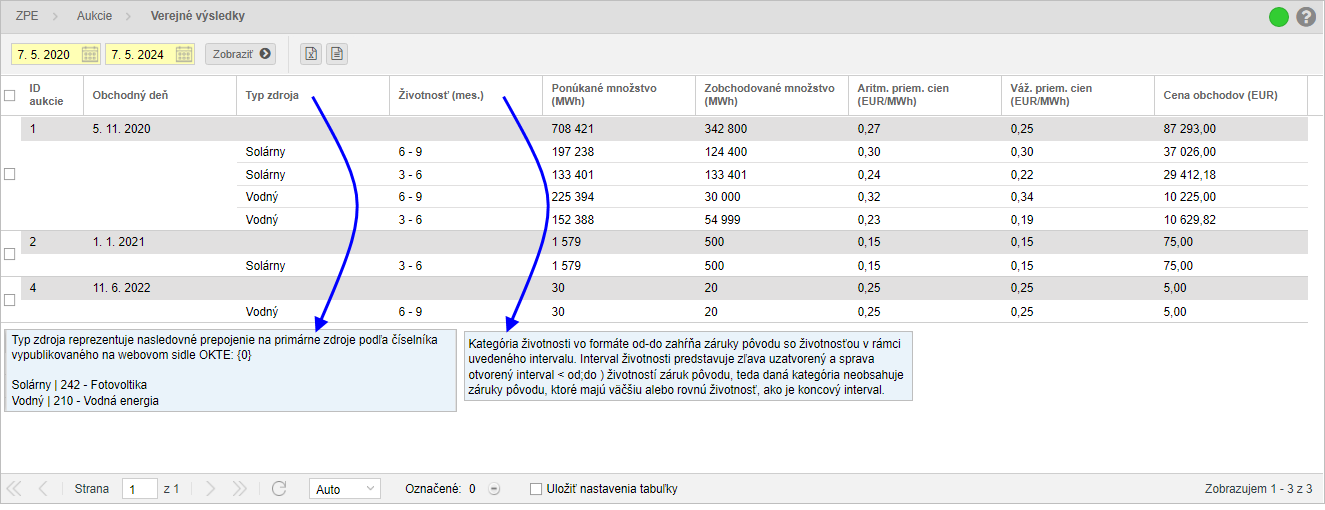Click offered quantity 133 401

click(573, 175)
